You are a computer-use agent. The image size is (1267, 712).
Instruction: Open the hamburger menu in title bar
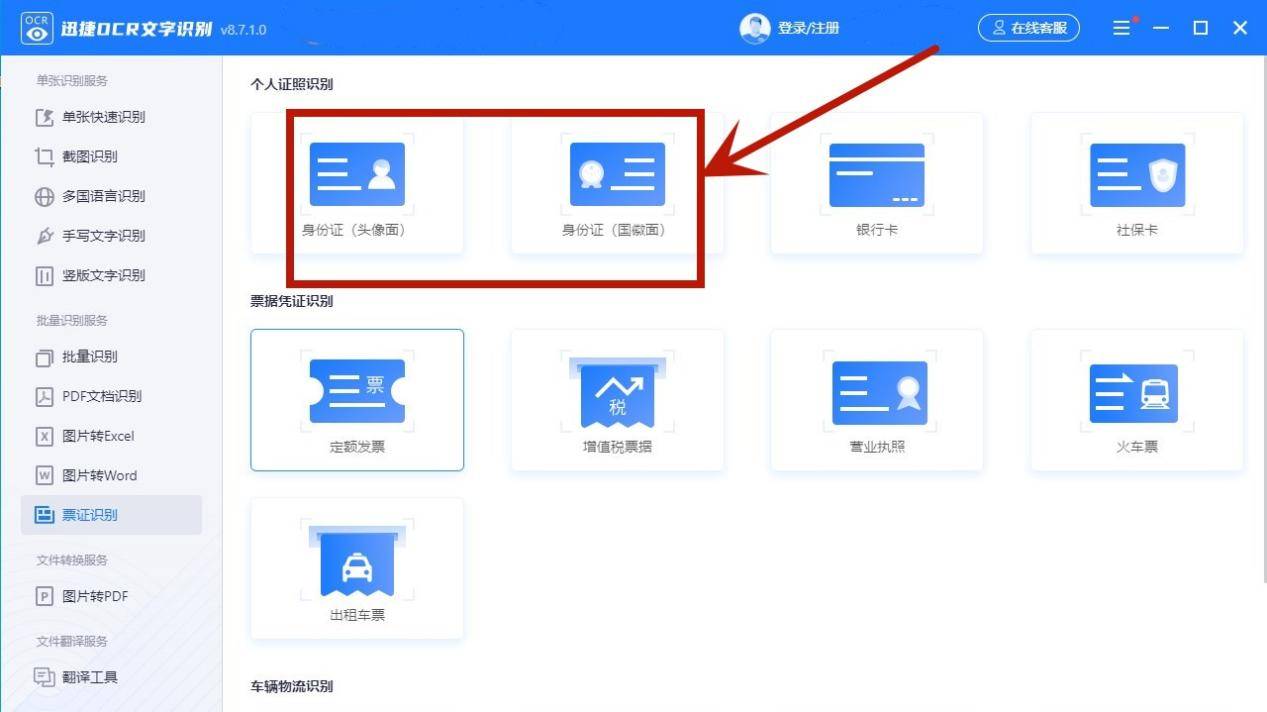point(1121,28)
